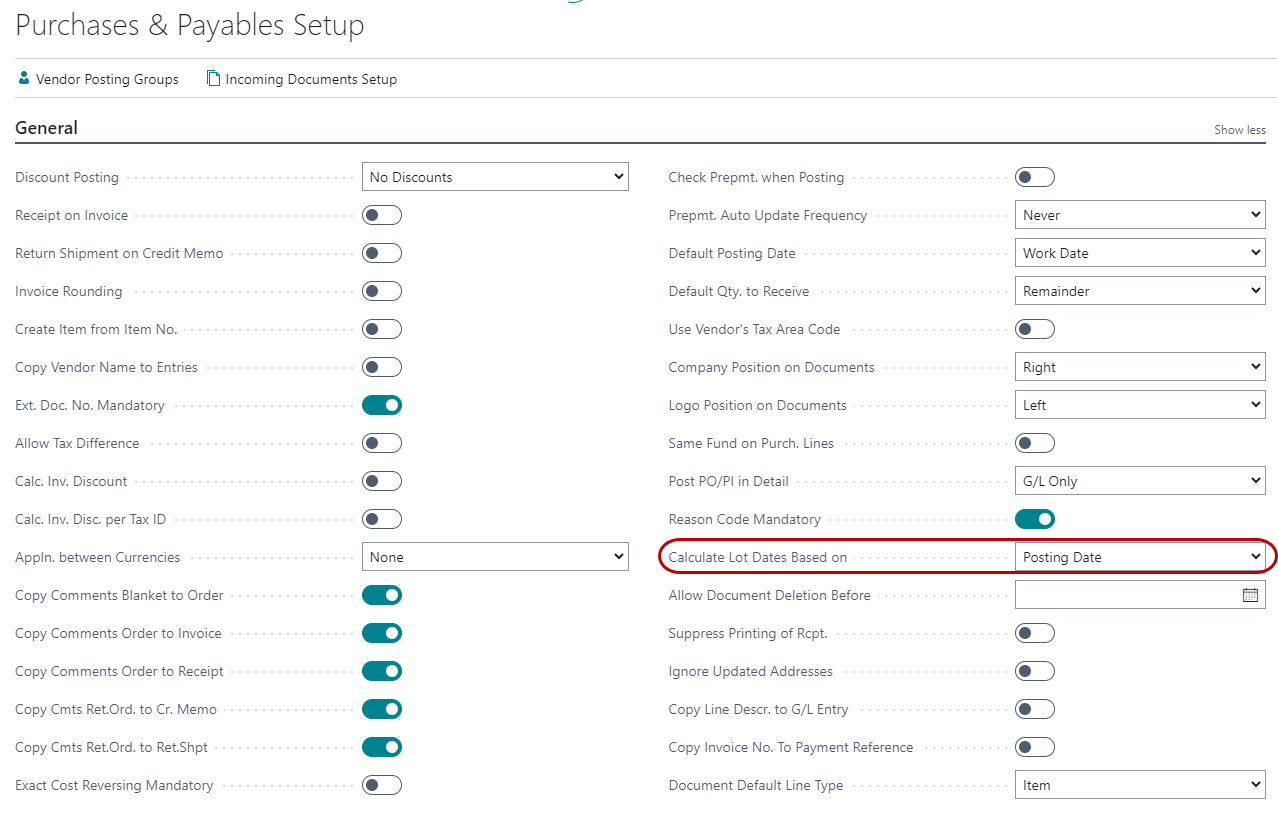Click Show less in General section

pos(1239,130)
